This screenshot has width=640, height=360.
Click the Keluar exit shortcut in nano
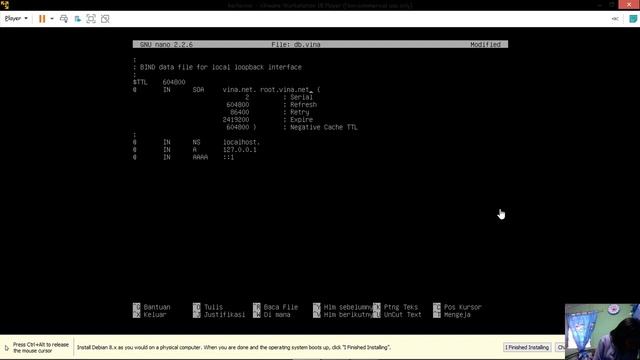tap(150, 315)
